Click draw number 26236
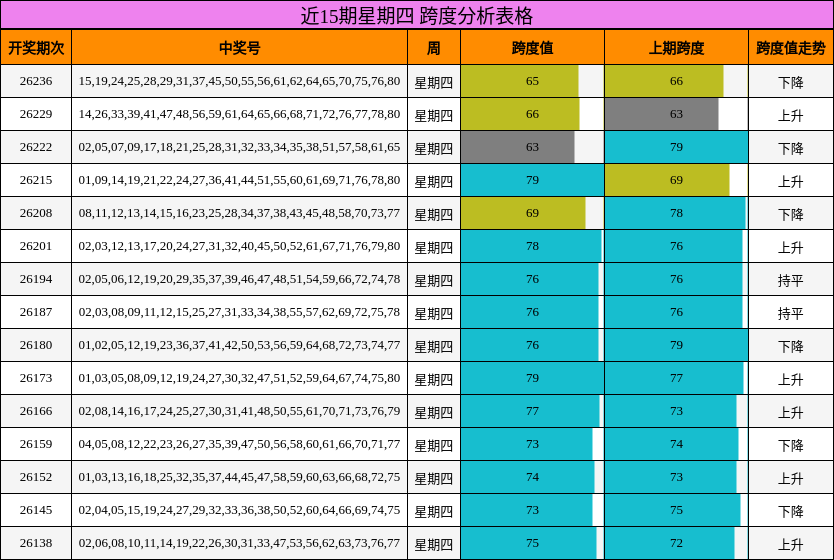This screenshot has width=834, height=560. click(36, 81)
